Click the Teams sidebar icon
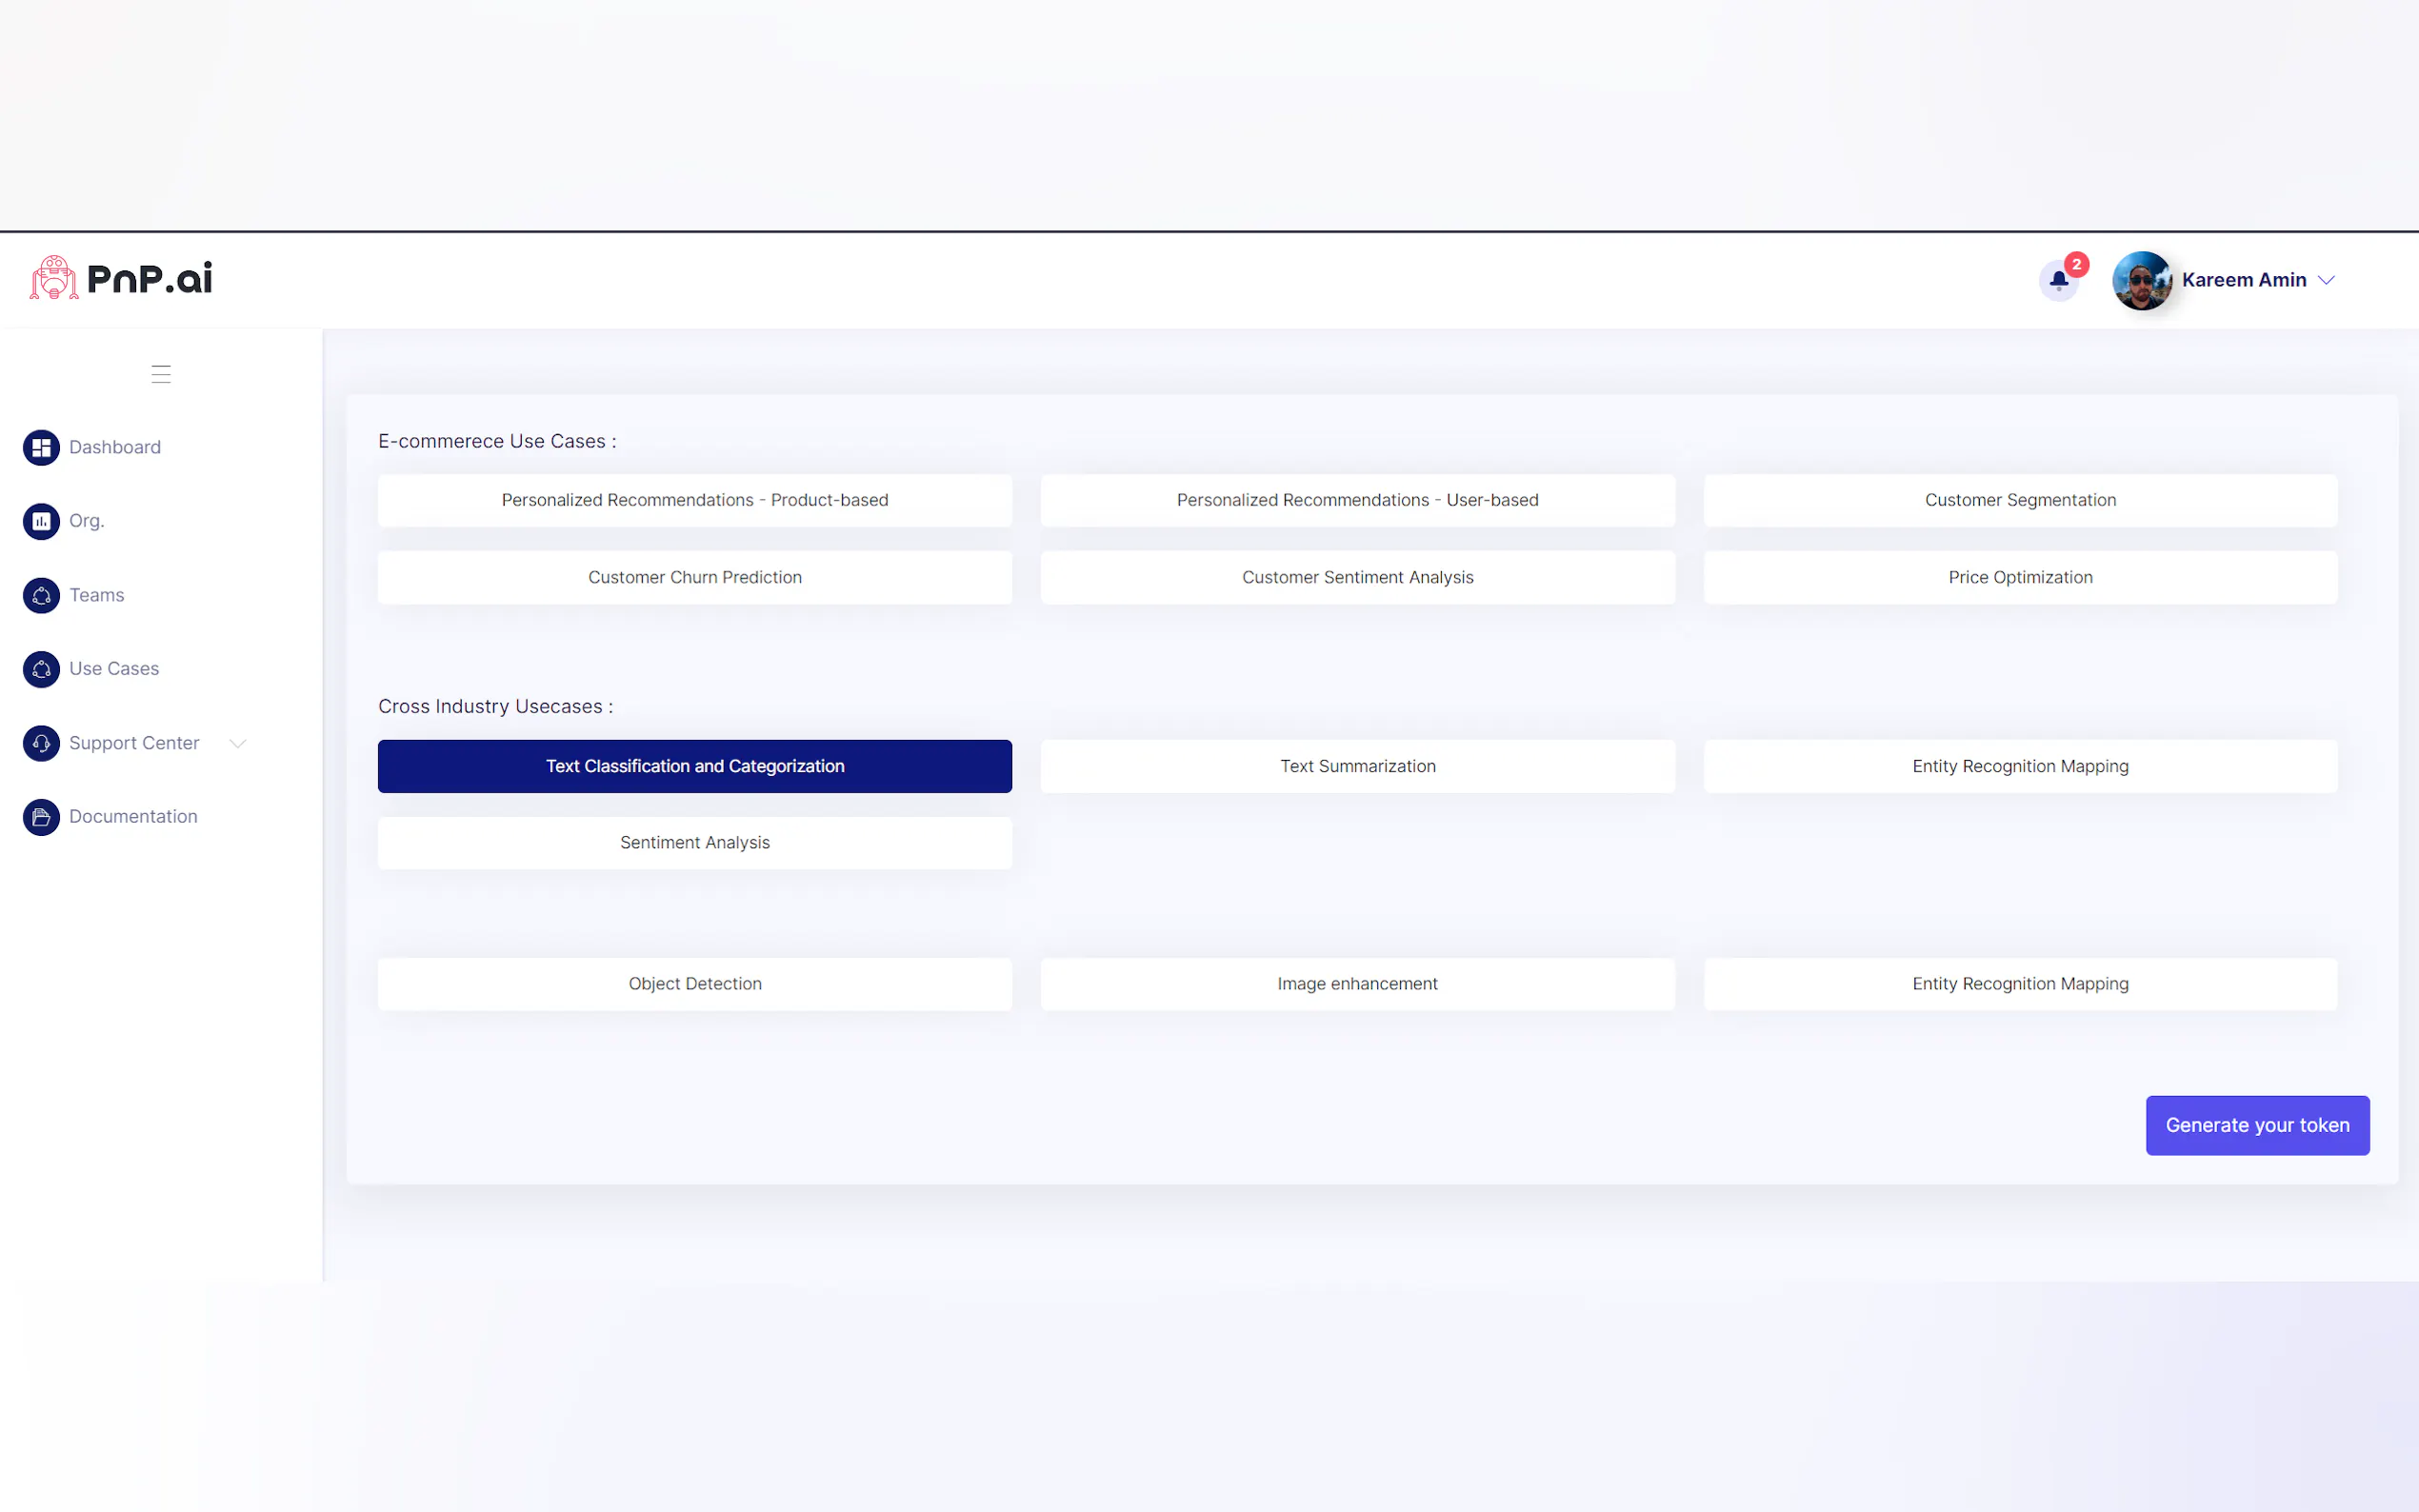 [41, 595]
